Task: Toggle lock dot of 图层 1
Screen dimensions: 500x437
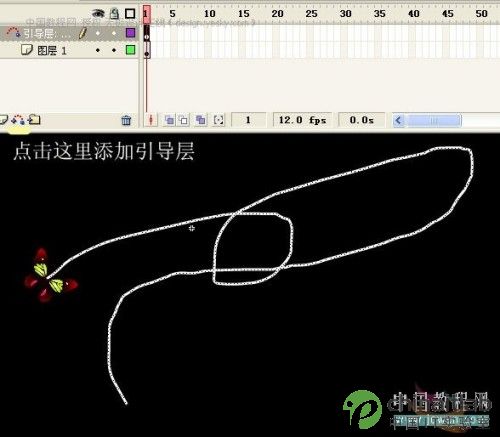Action: (114, 50)
